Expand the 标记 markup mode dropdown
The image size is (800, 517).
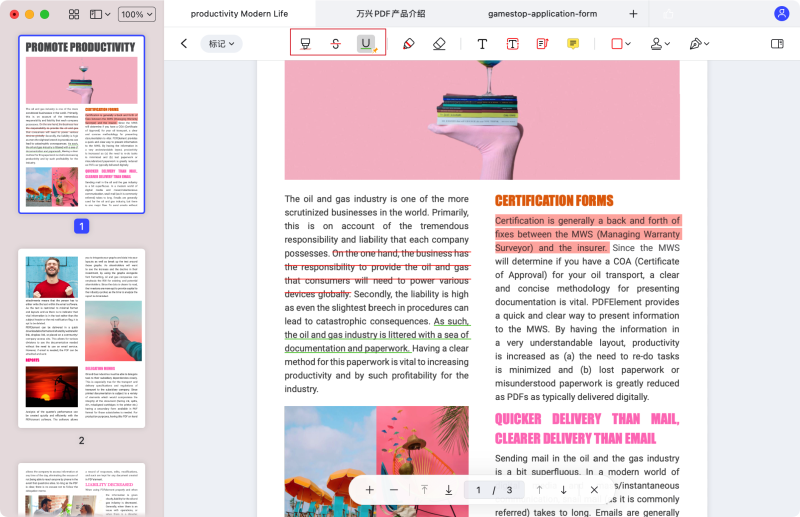221,44
